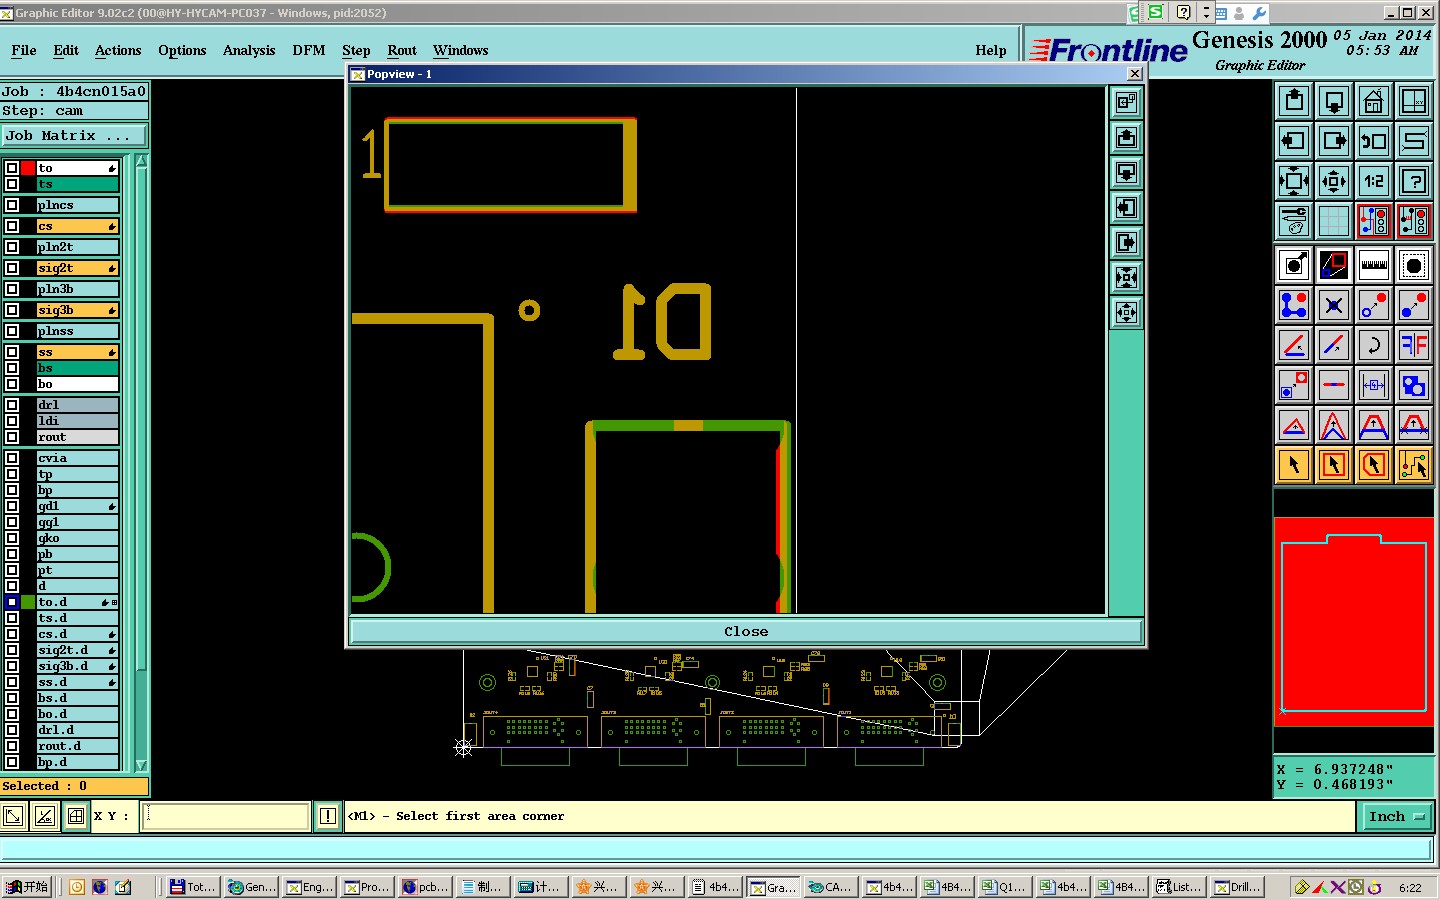The image size is (1440, 900).
Task: Switch to 'CA...' taskbar item
Action: click(x=833, y=887)
